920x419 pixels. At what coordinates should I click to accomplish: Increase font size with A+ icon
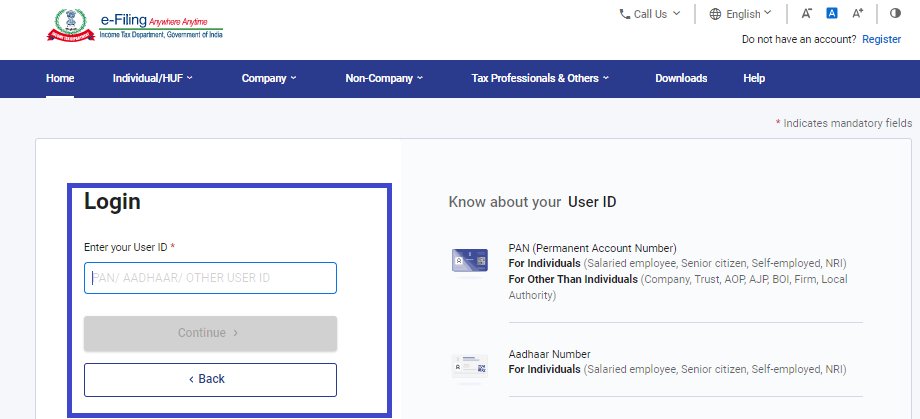point(857,14)
